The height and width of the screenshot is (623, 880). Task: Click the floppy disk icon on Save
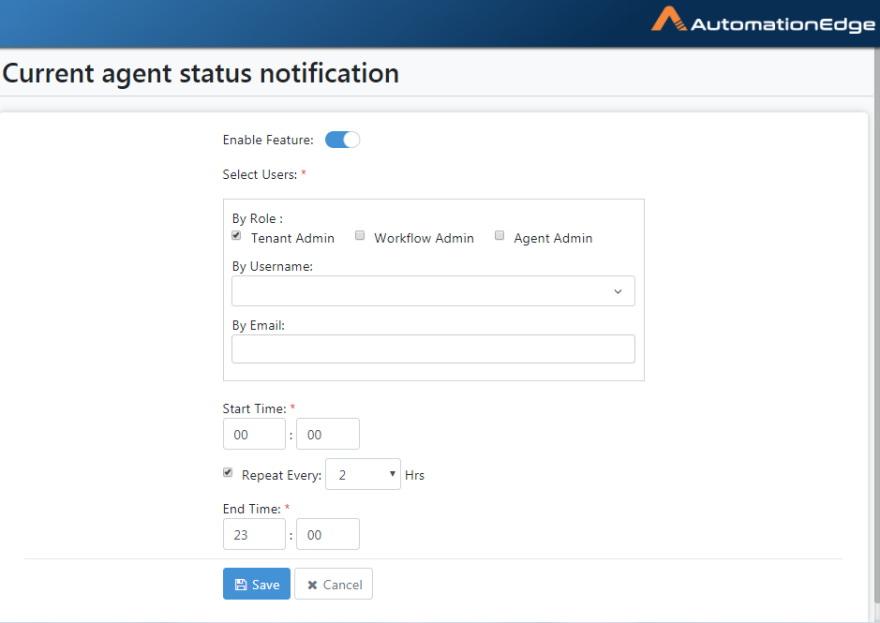click(x=241, y=585)
